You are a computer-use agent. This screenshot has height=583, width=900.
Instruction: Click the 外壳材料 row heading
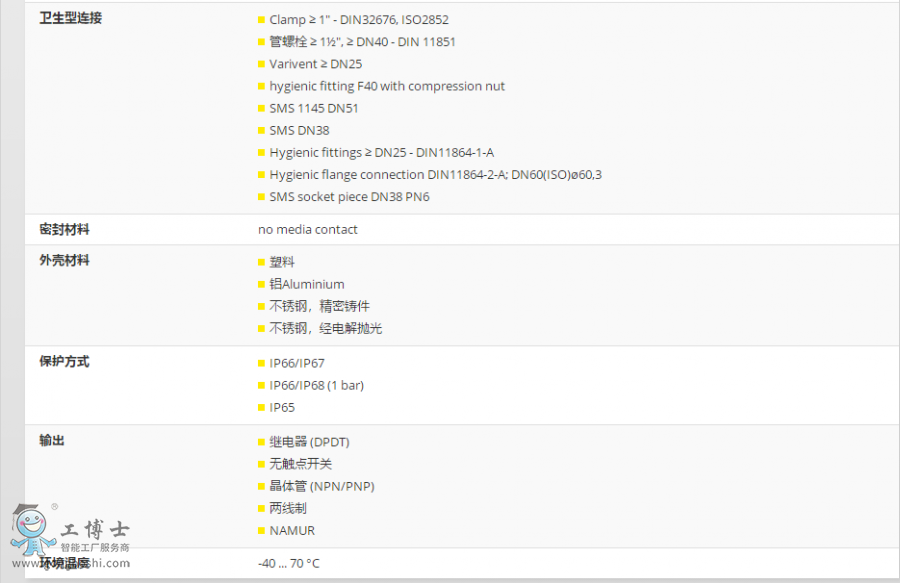pos(64,260)
